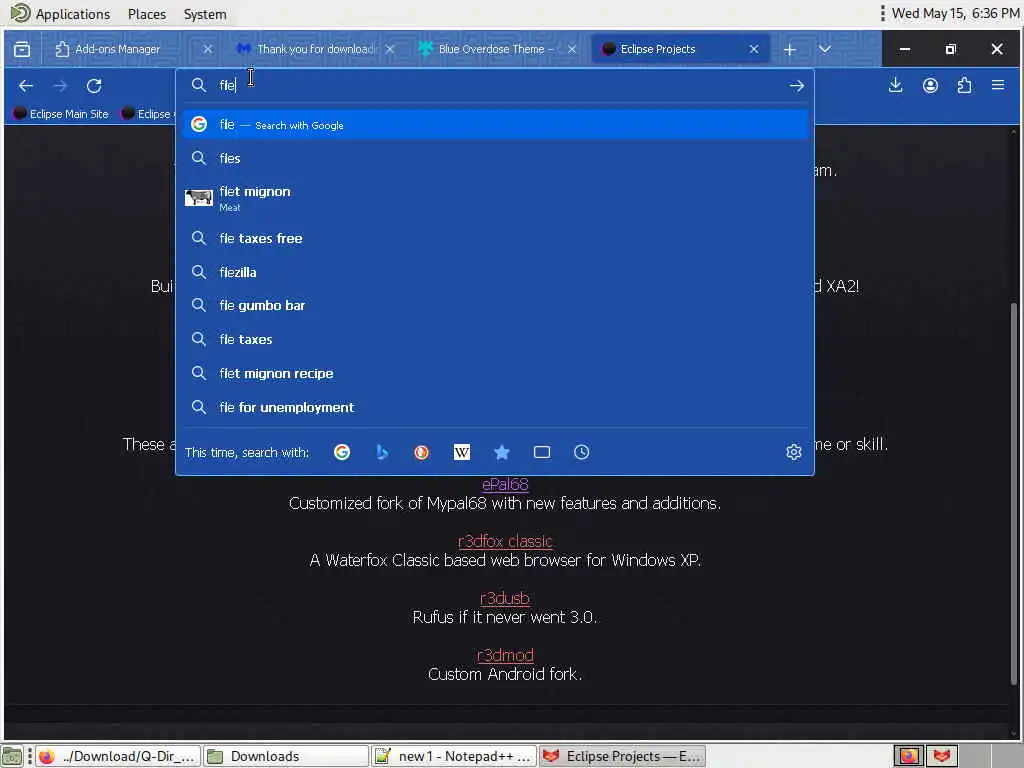Image resolution: width=1024 pixels, height=768 pixels.
Task: Open the Downloads folder taskbar item
Action: click(285, 756)
